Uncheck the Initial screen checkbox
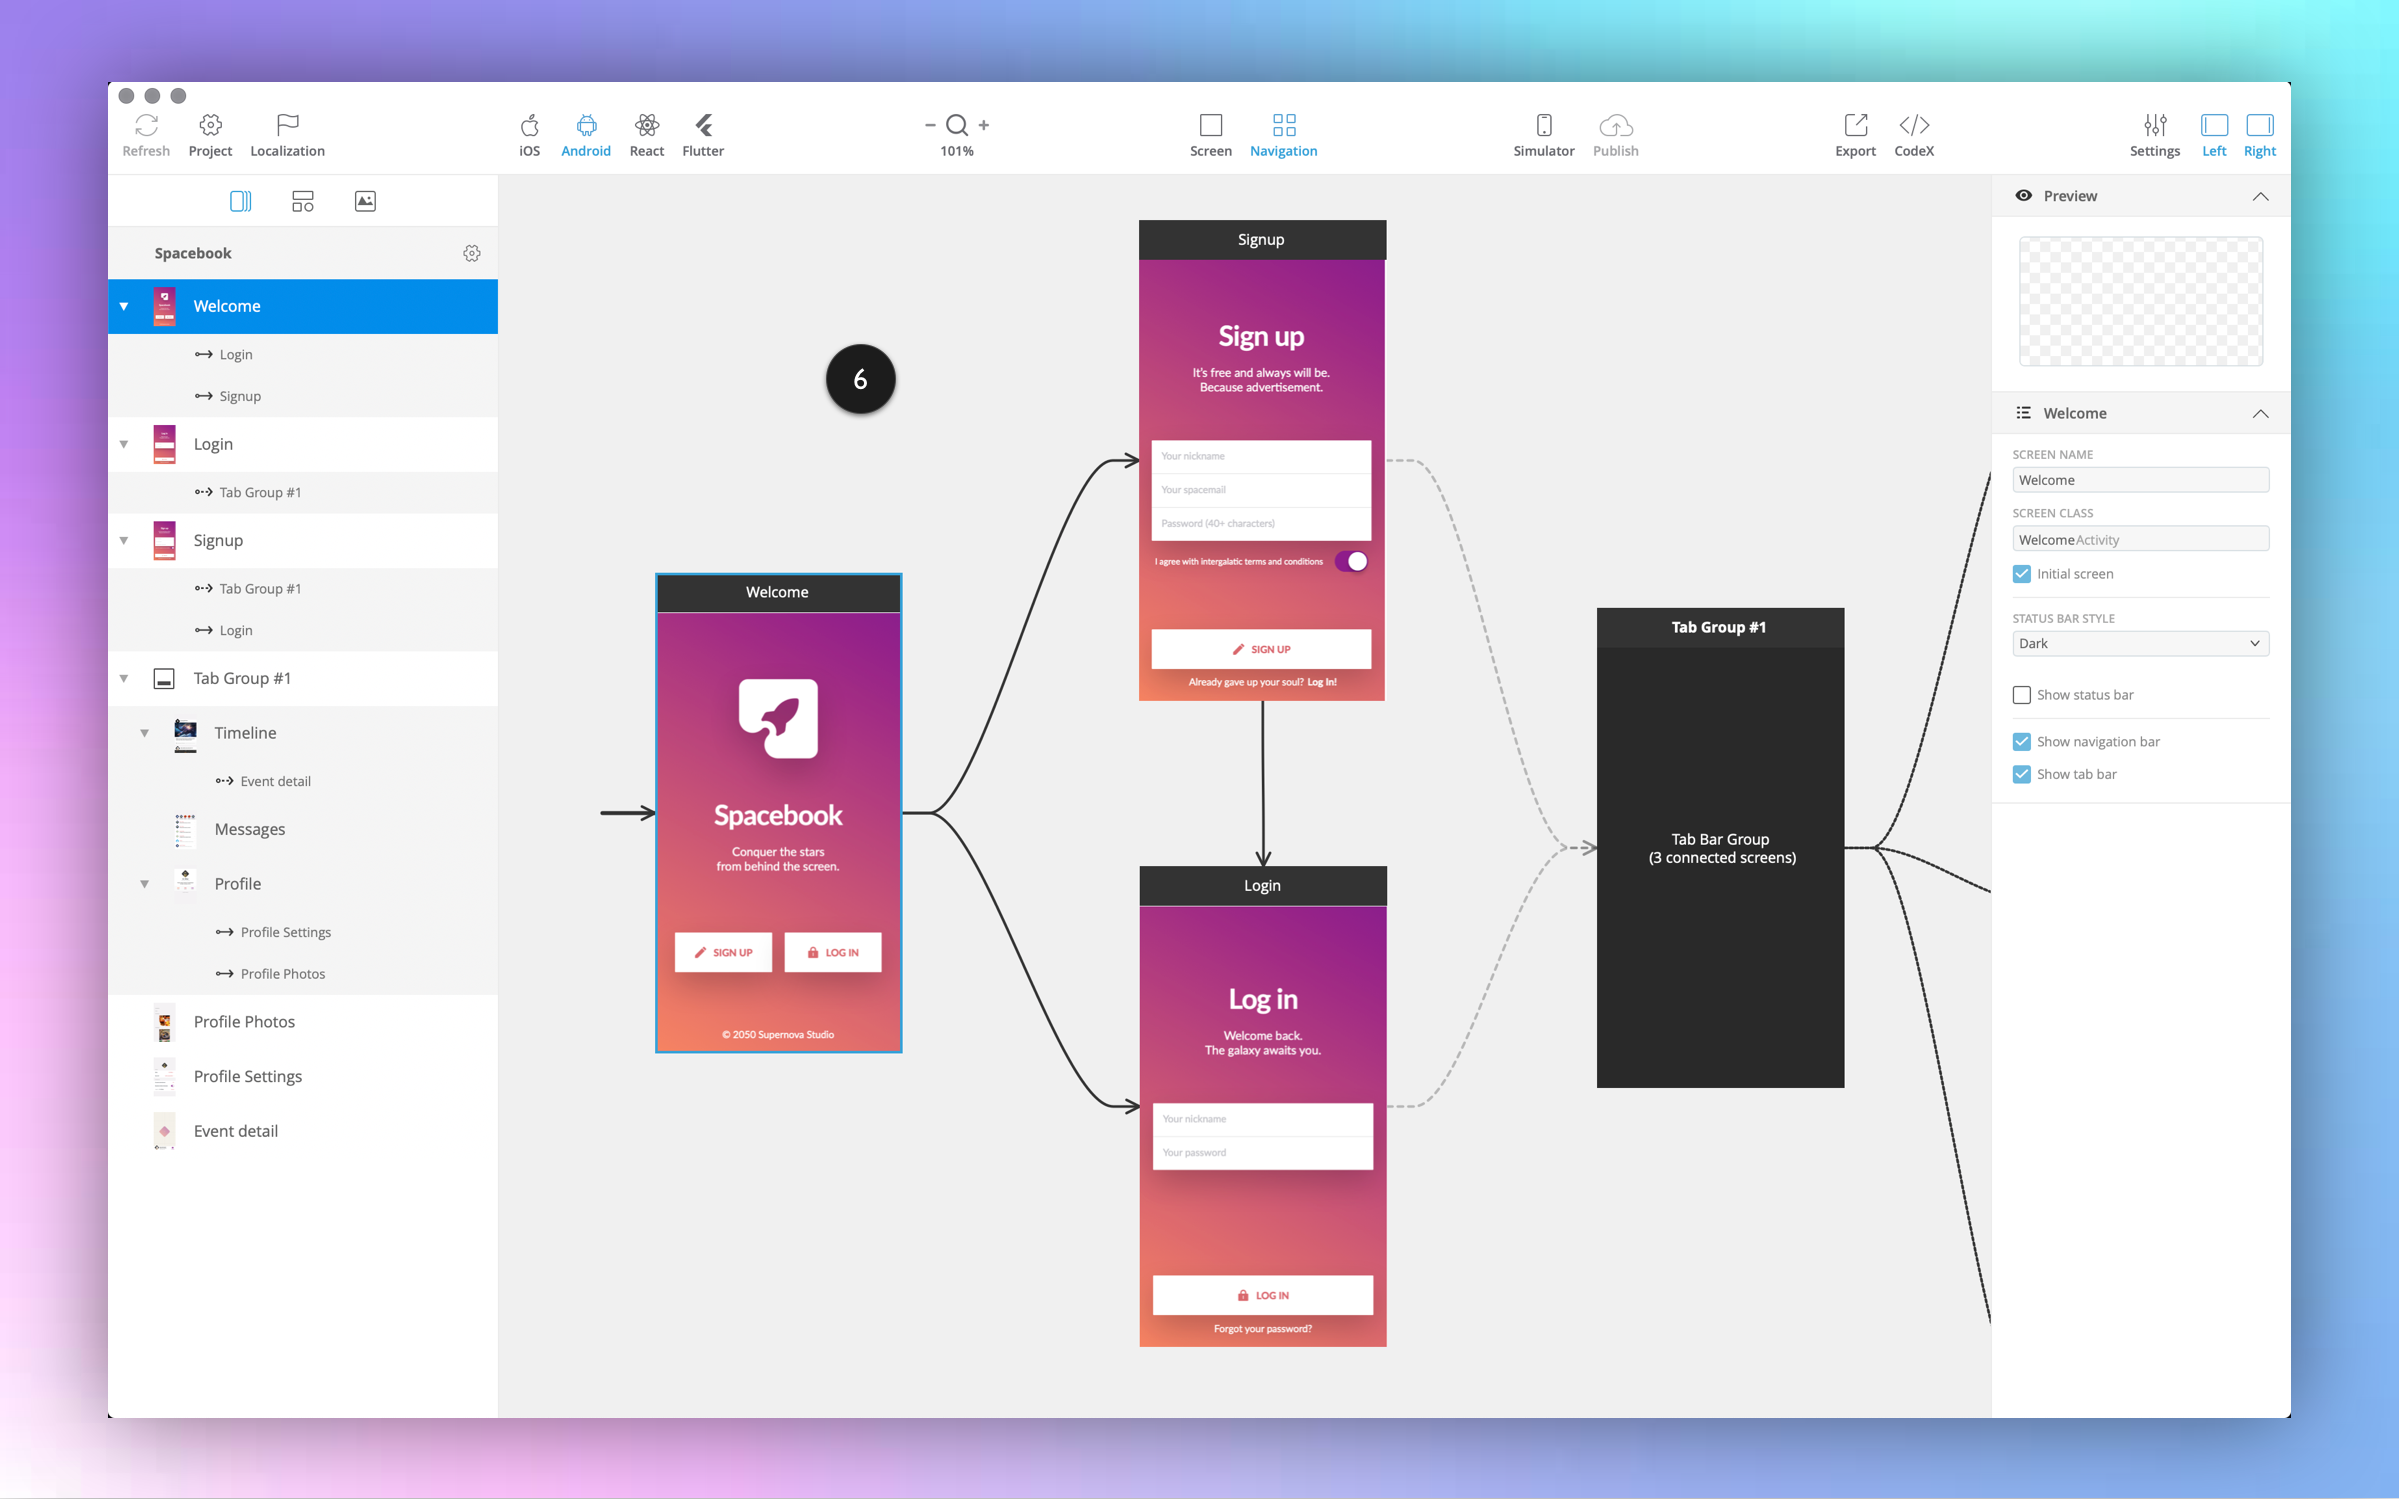The height and width of the screenshot is (1499, 2399). click(x=2022, y=574)
